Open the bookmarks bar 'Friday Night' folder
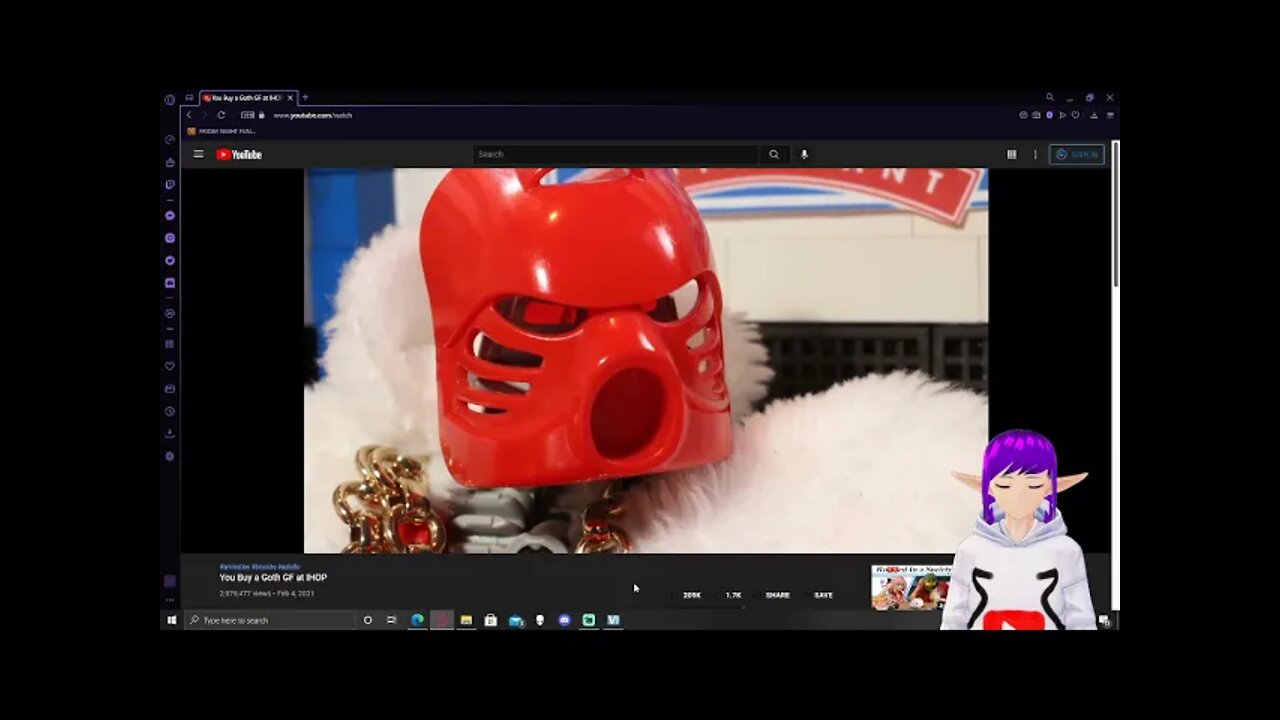The image size is (1280, 720). coord(221,131)
